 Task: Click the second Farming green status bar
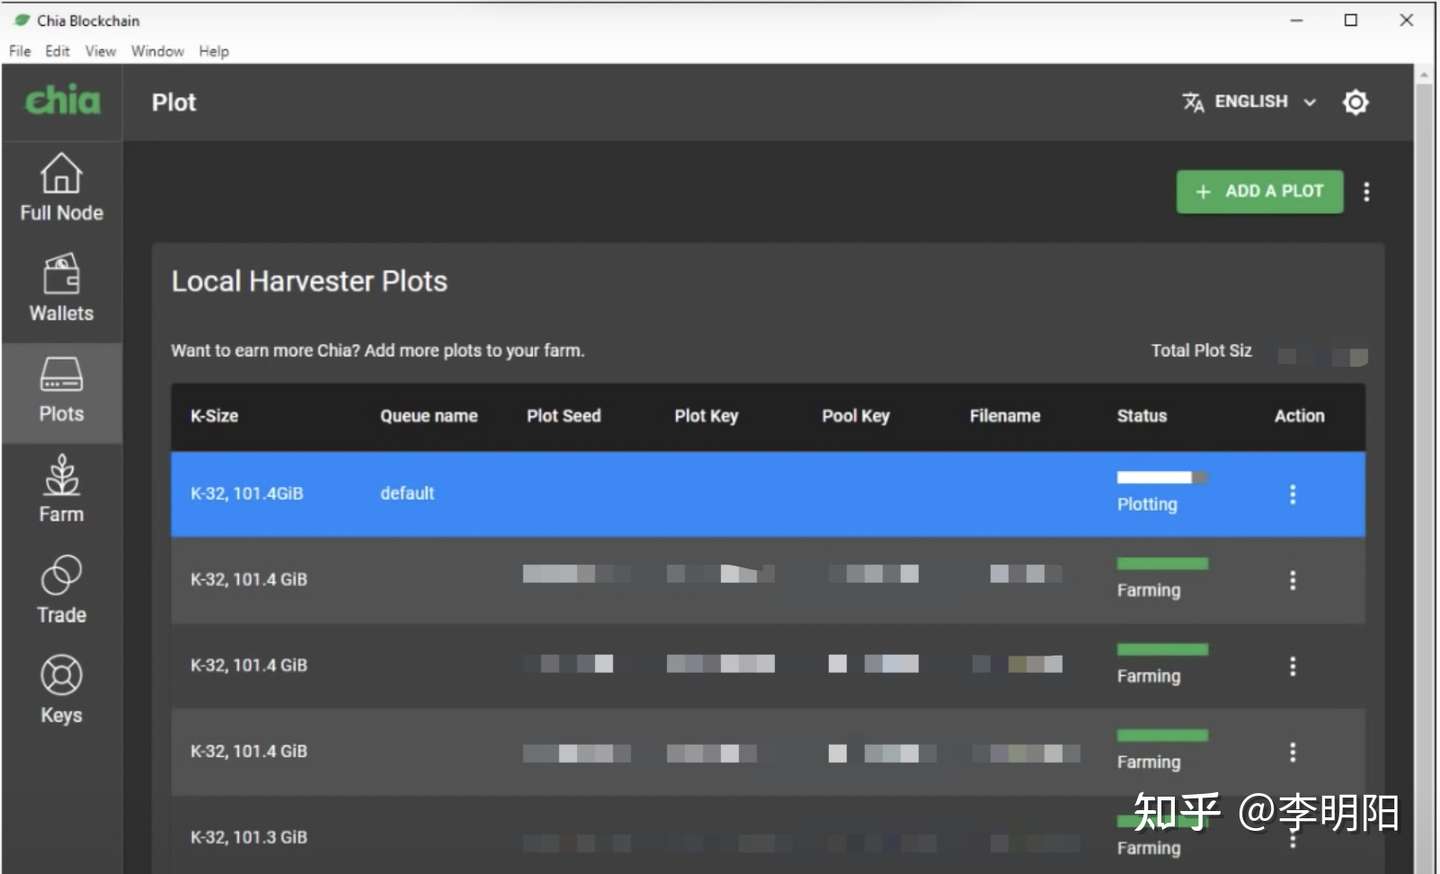(1162, 649)
